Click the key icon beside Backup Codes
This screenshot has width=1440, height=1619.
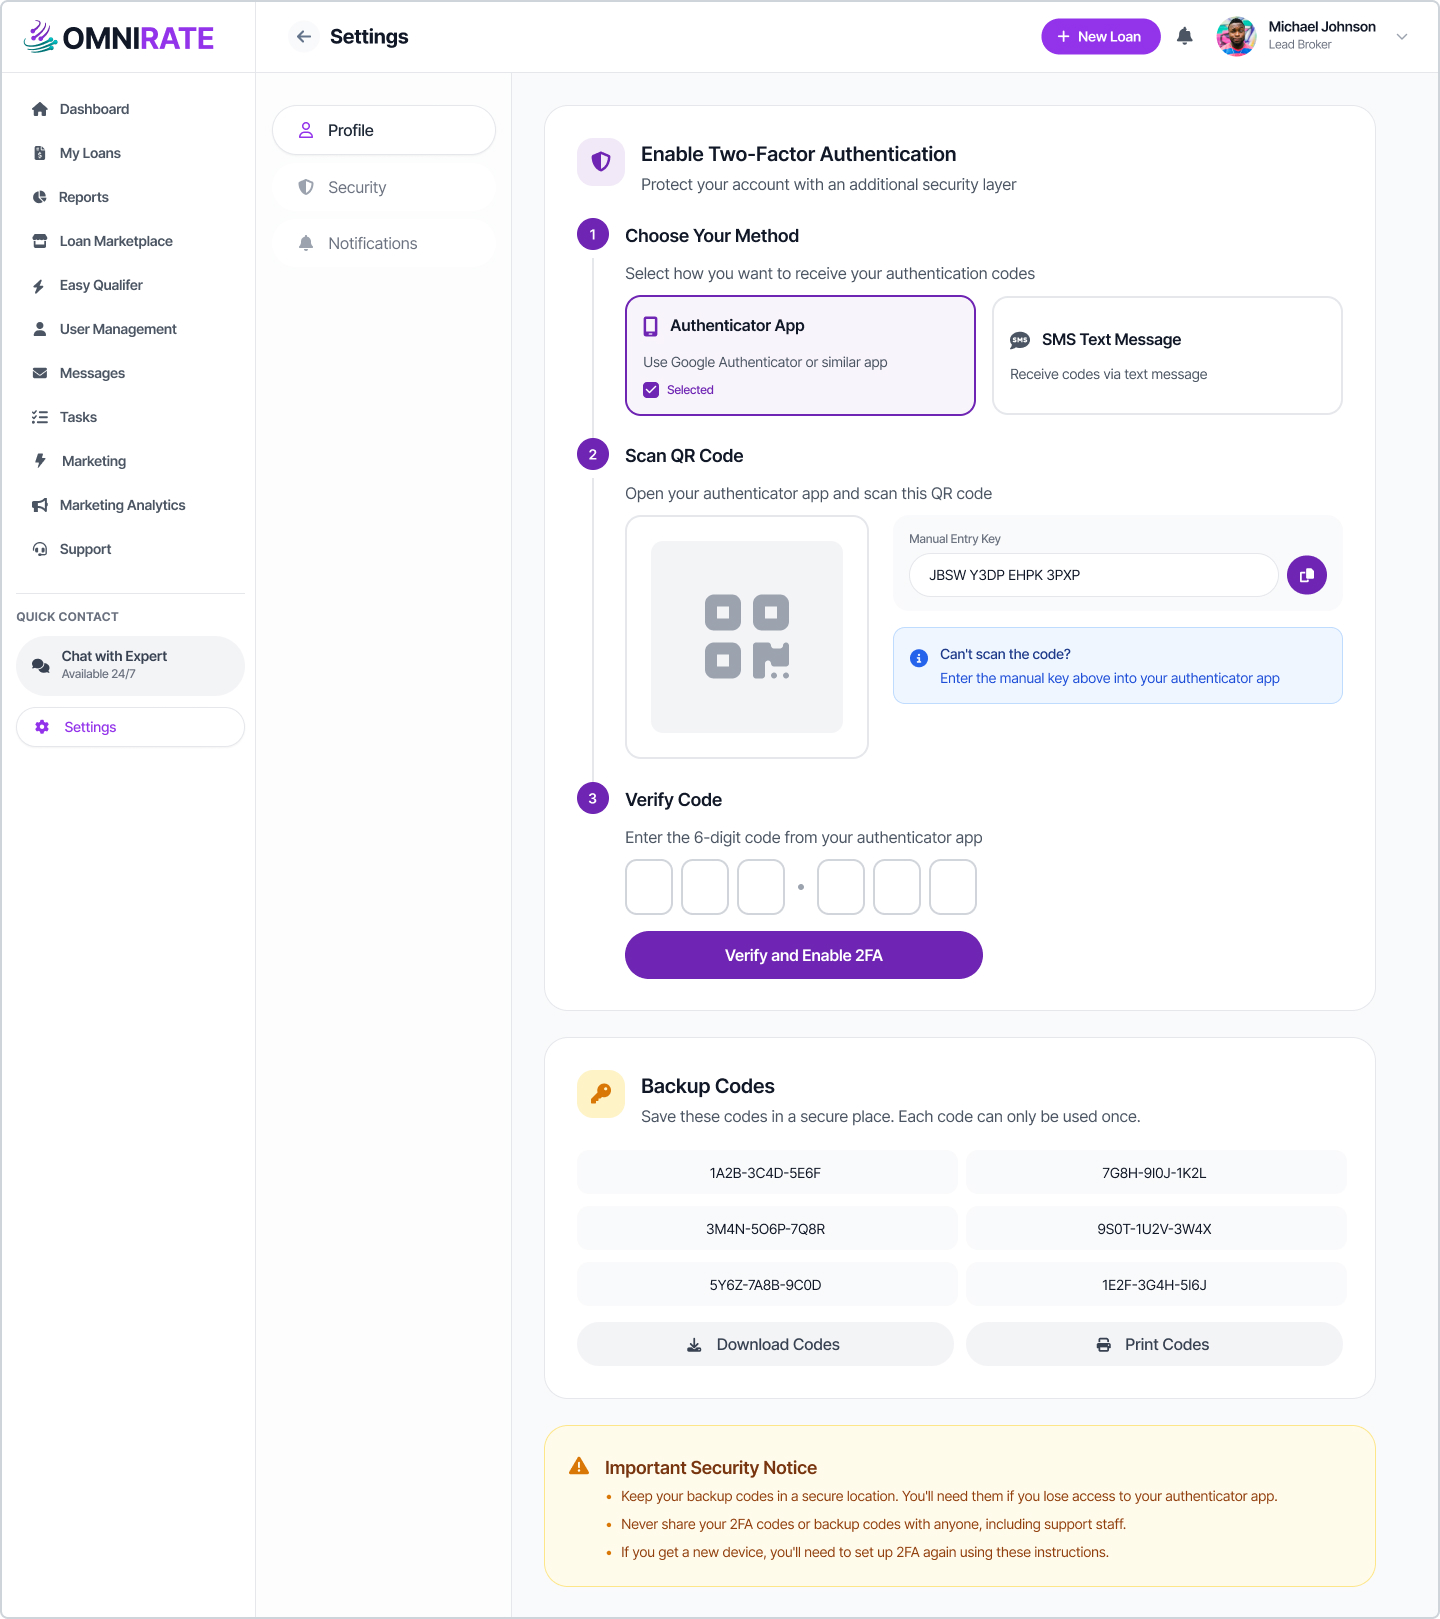pos(601,1093)
